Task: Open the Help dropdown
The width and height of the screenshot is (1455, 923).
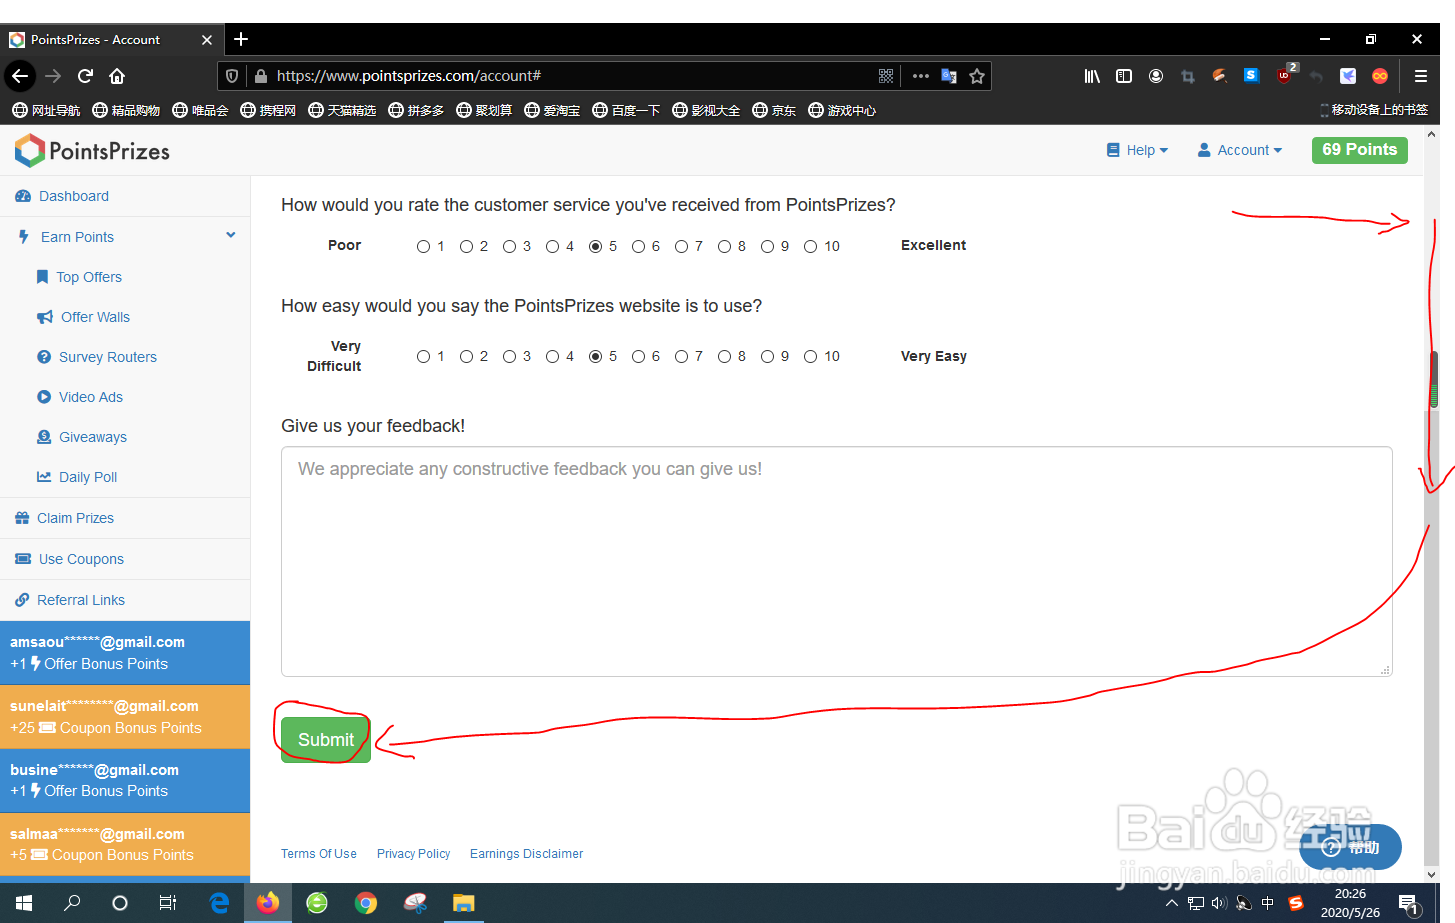Action: pos(1137,150)
